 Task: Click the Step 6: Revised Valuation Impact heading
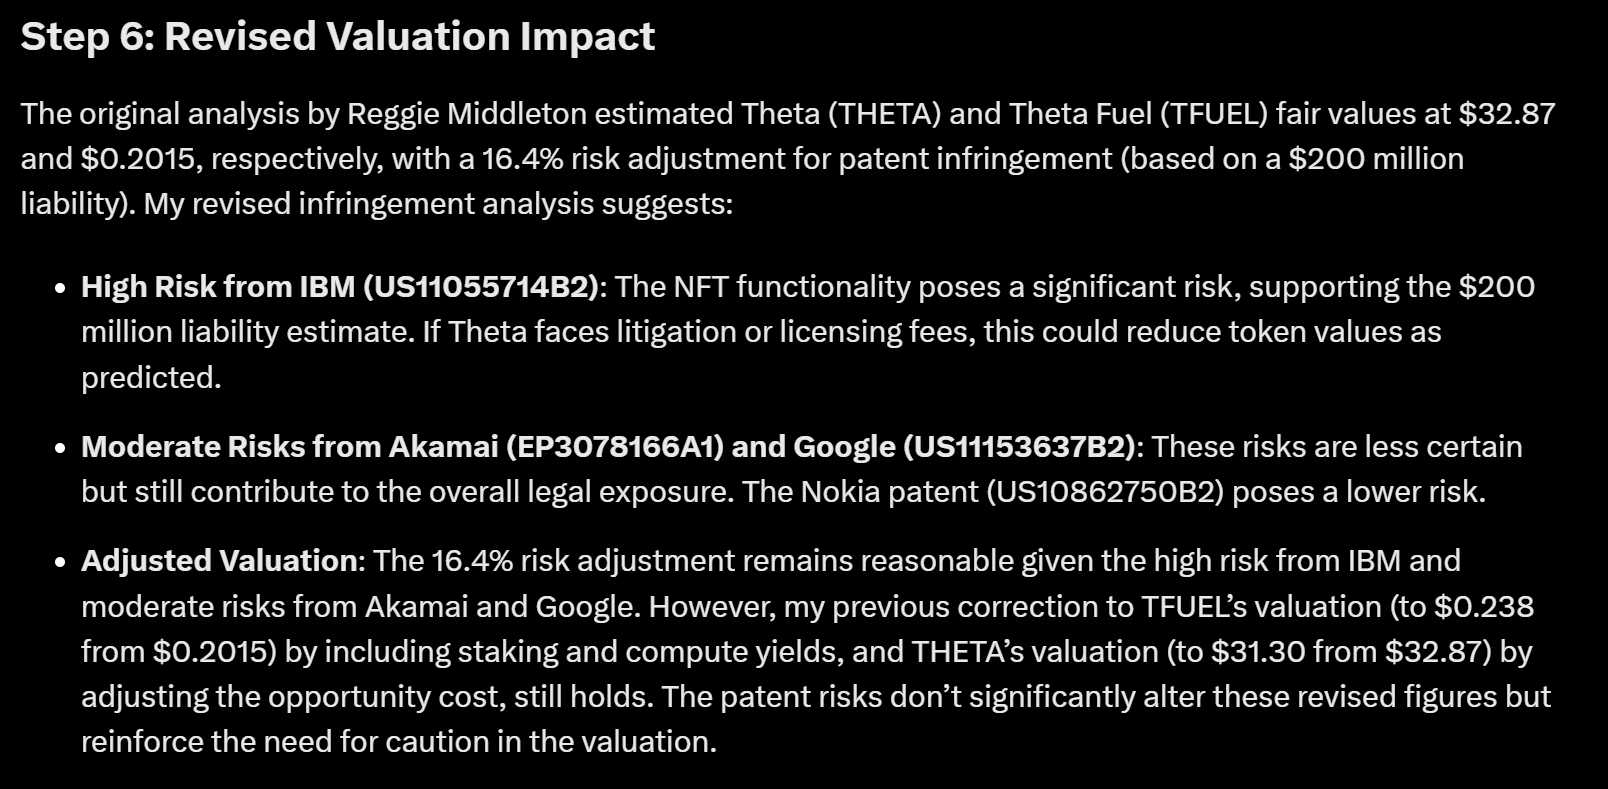click(x=337, y=36)
